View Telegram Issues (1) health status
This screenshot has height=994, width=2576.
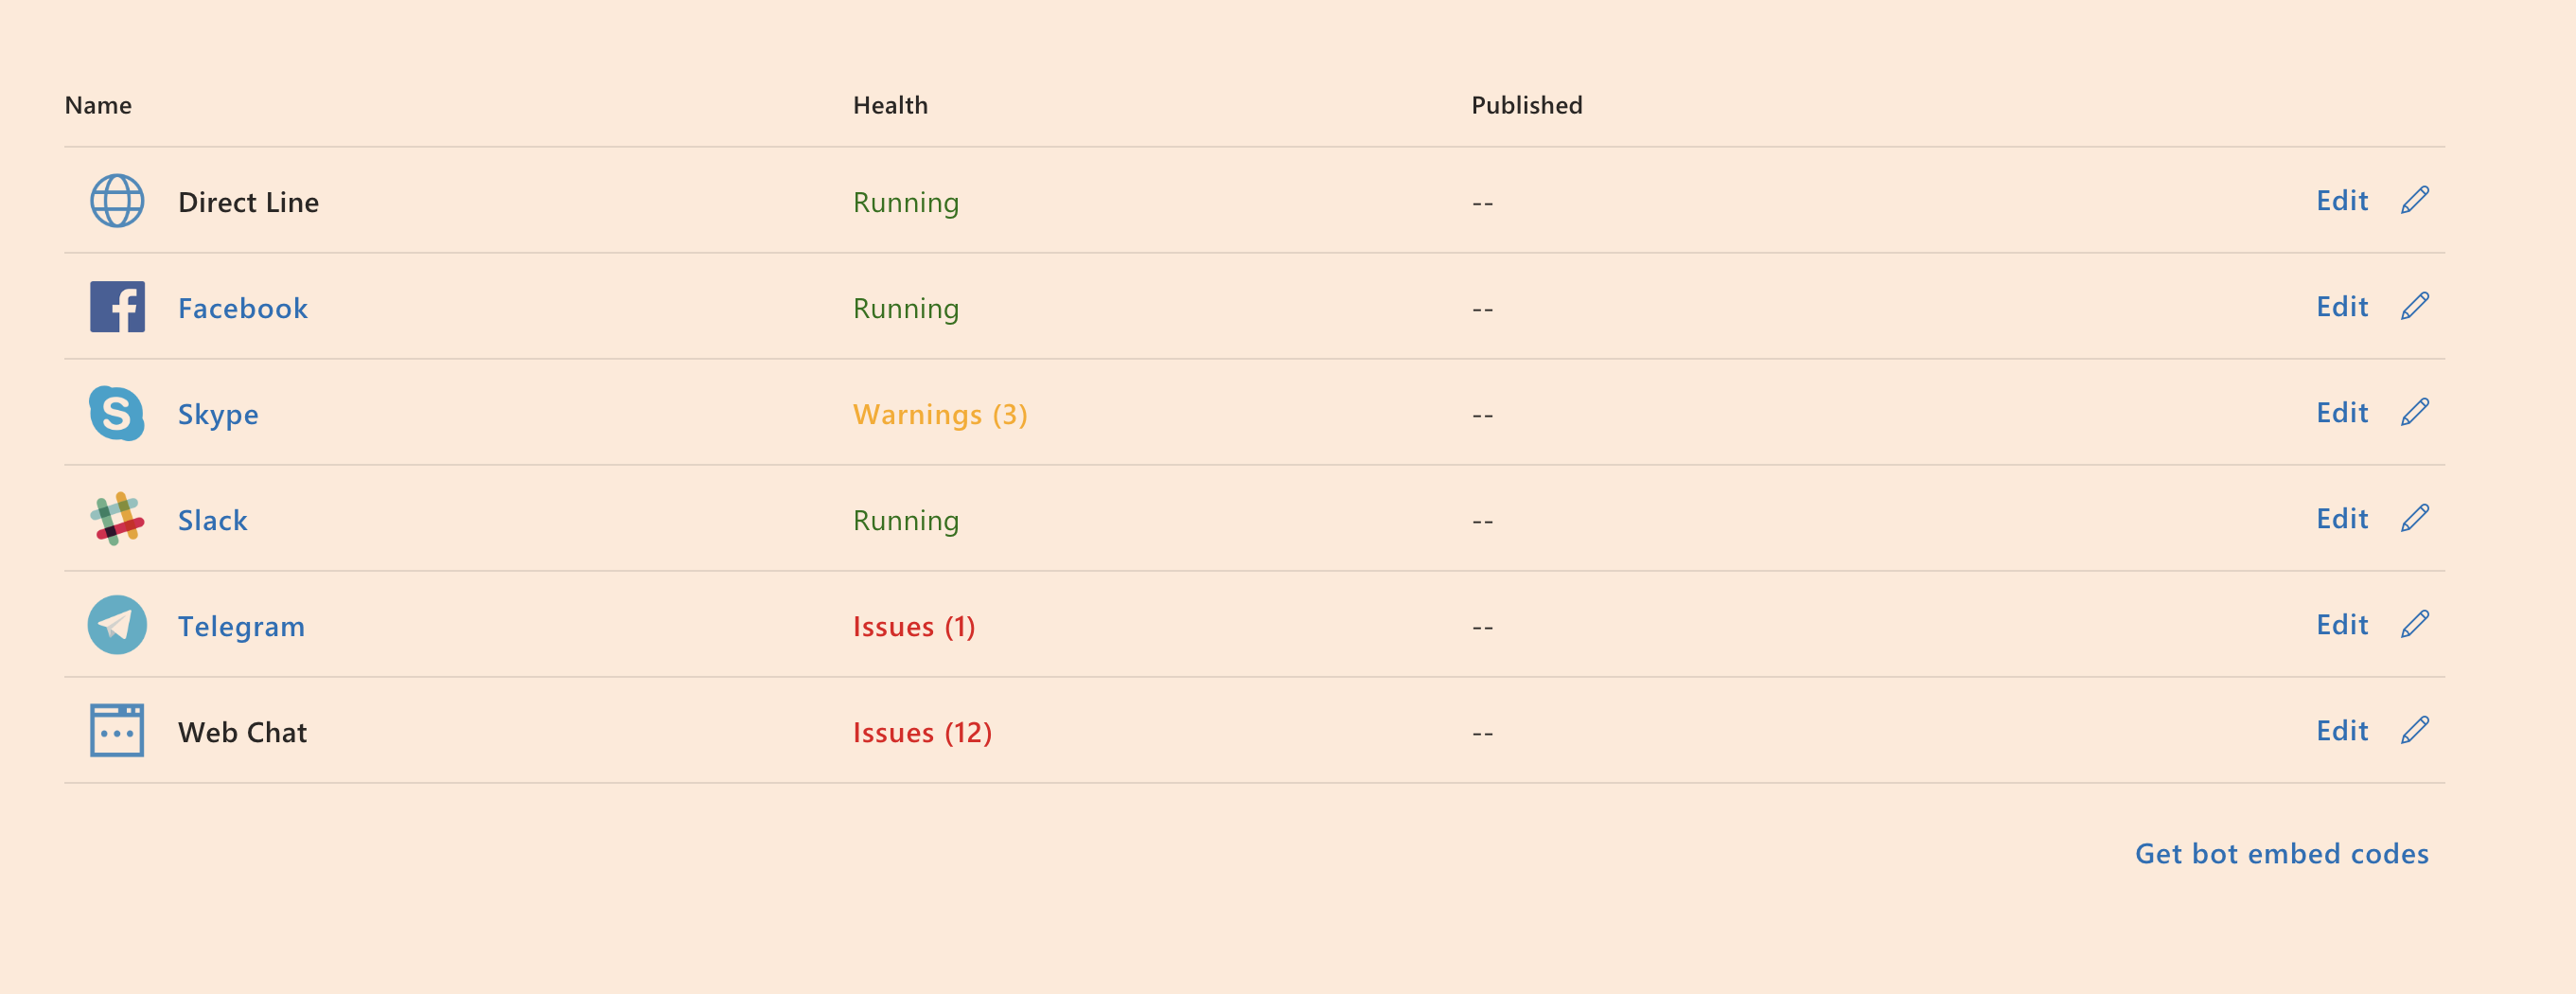click(913, 626)
